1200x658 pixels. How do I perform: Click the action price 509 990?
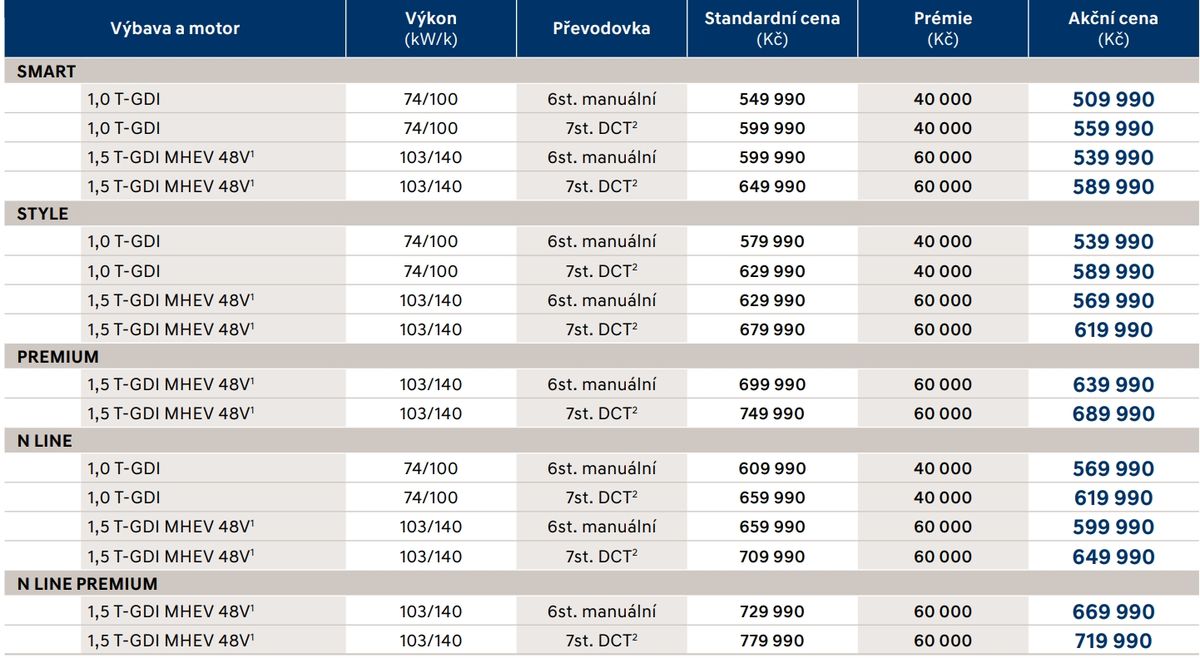point(1113,100)
